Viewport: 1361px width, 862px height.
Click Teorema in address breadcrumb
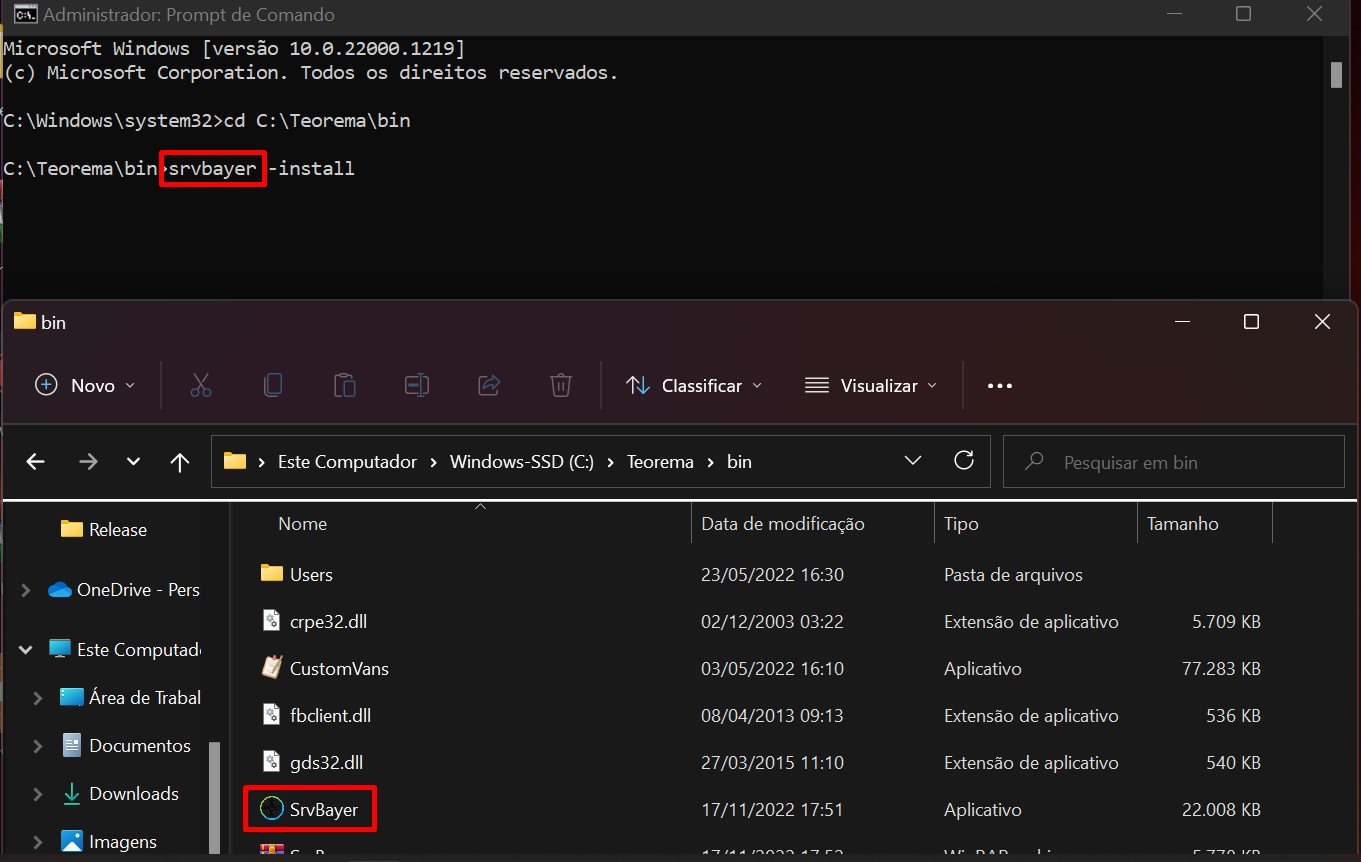tap(660, 462)
